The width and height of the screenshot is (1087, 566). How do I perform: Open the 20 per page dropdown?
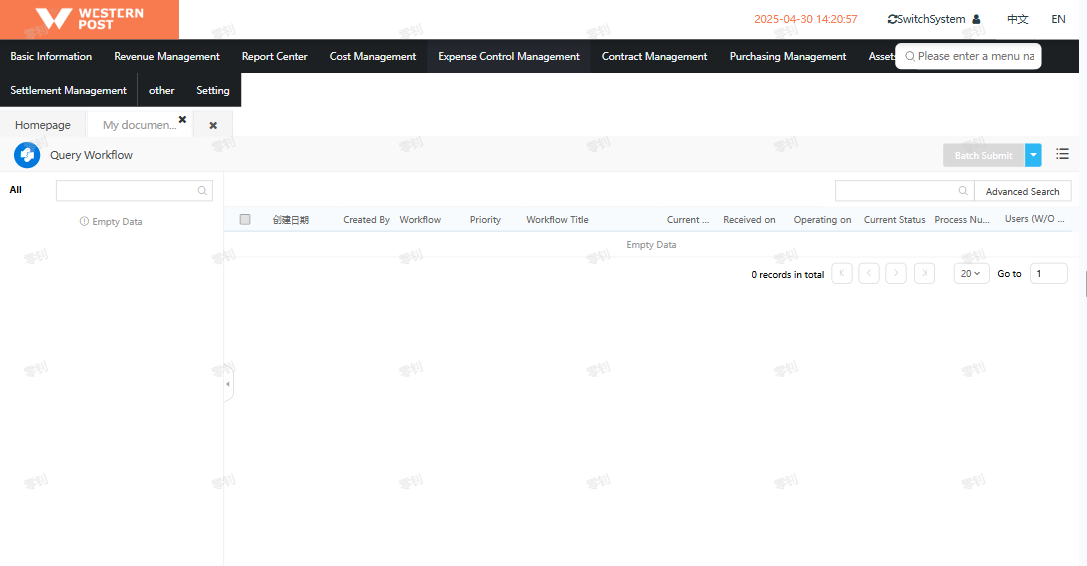pyautogui.click(x=971, y=273)
